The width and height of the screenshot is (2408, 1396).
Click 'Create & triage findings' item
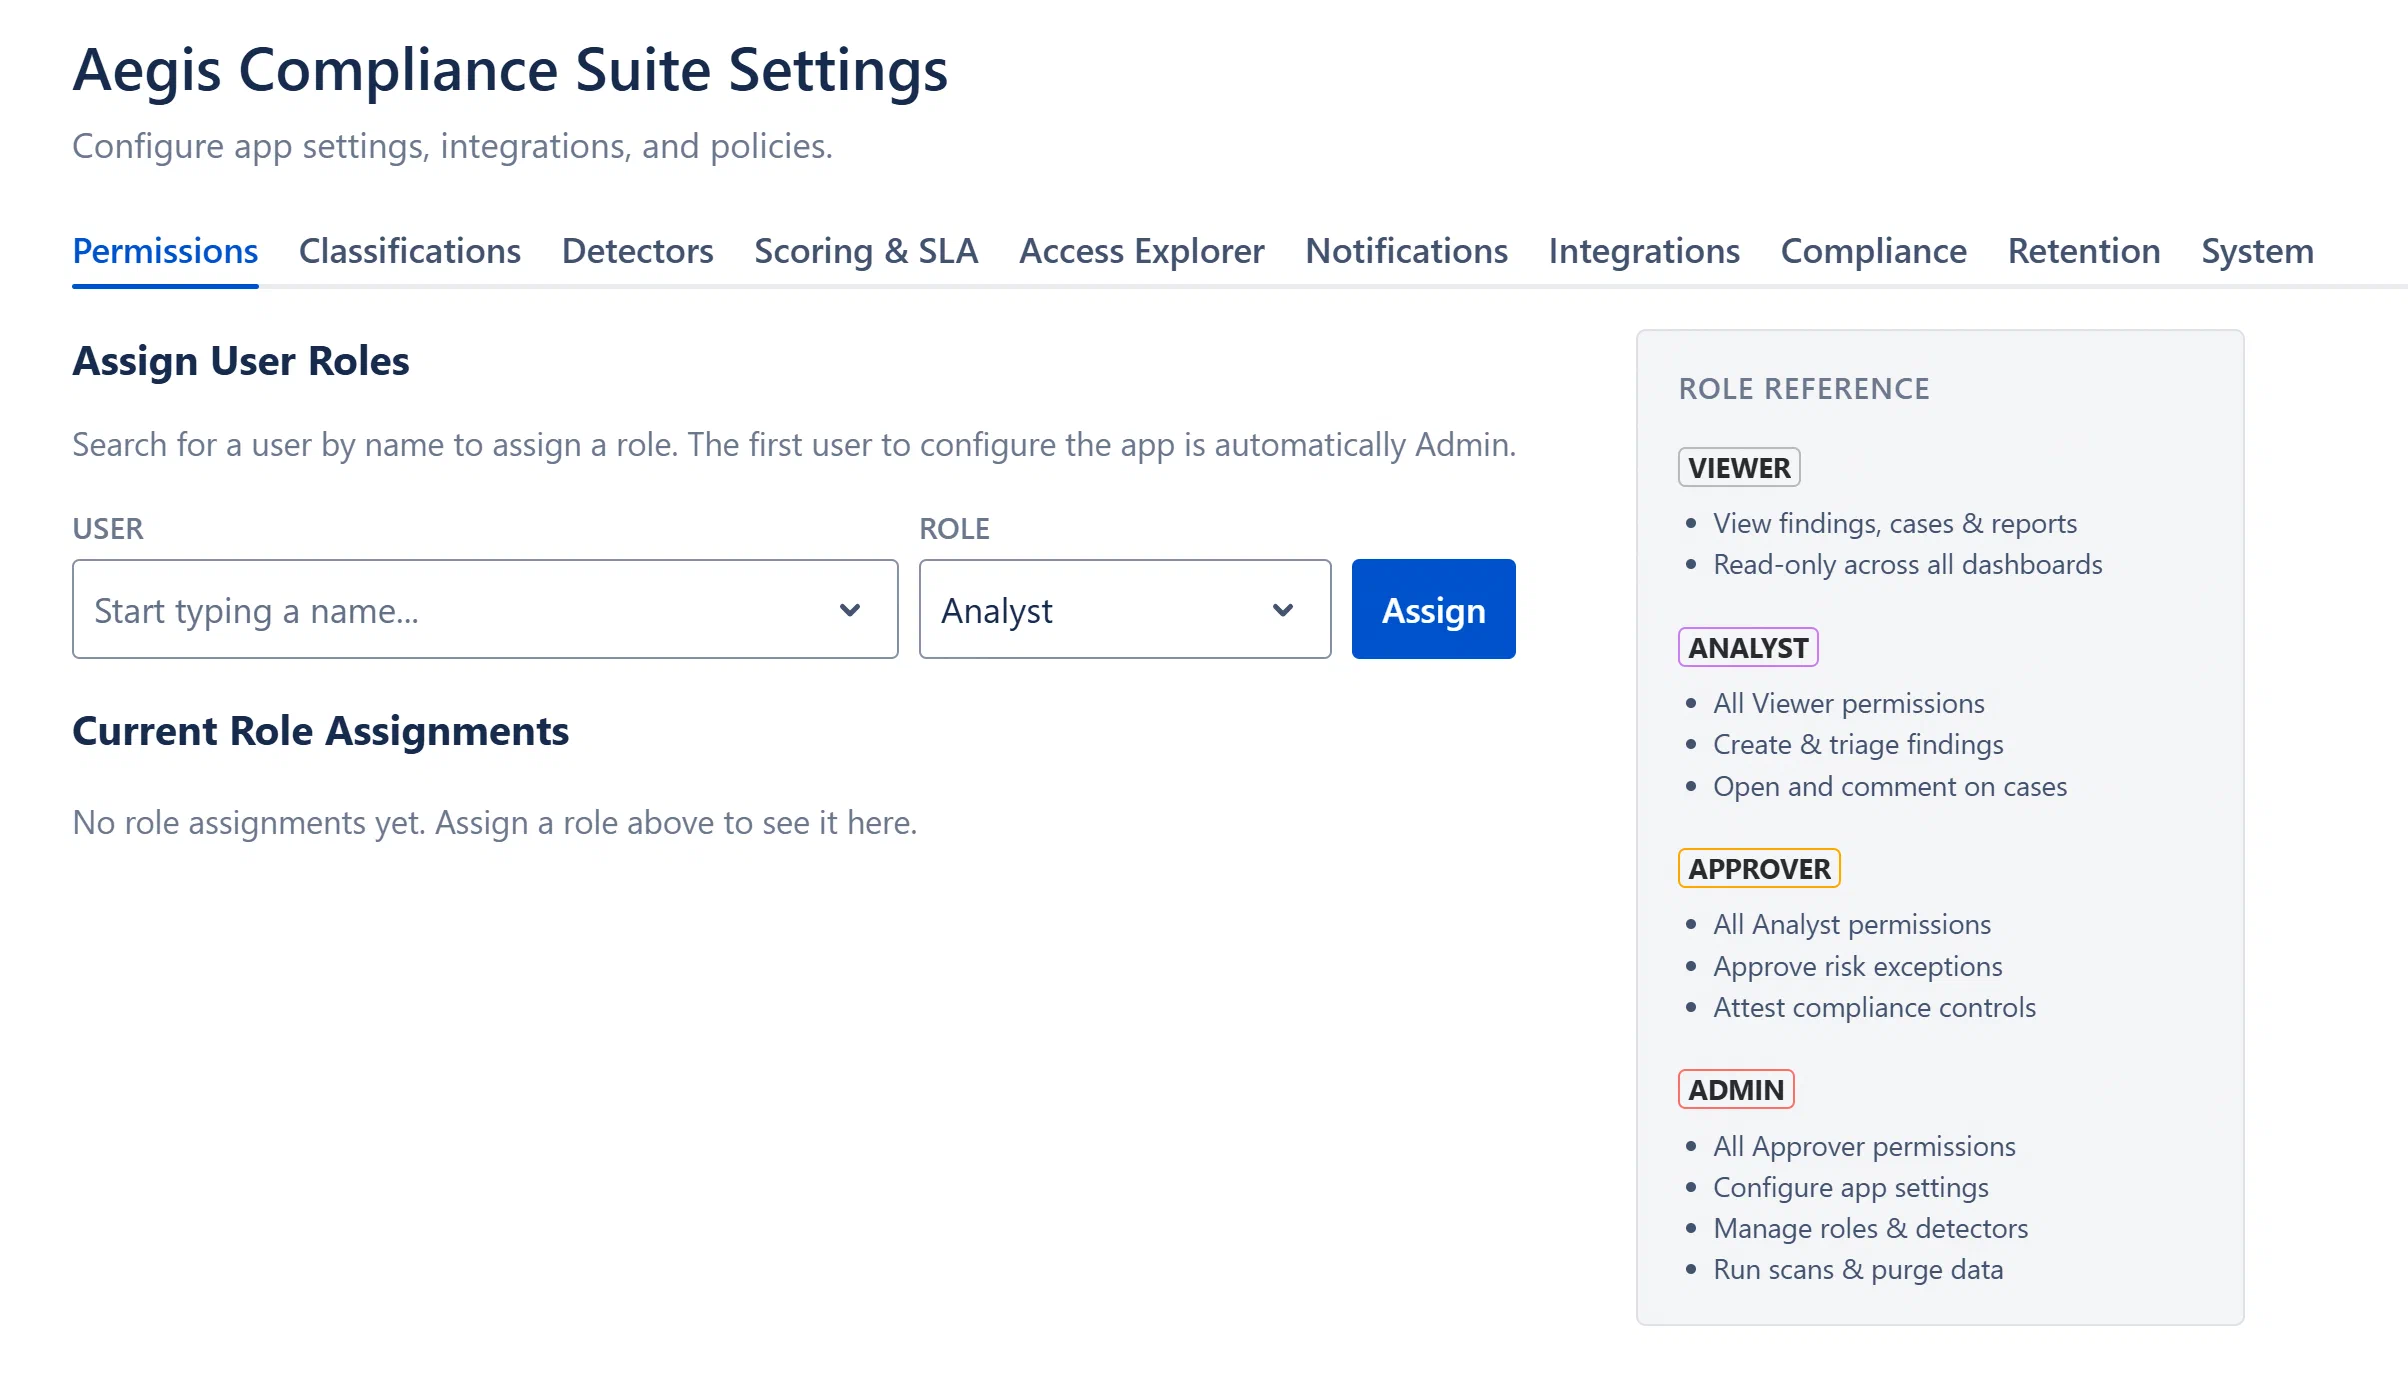coord(1858,744)
